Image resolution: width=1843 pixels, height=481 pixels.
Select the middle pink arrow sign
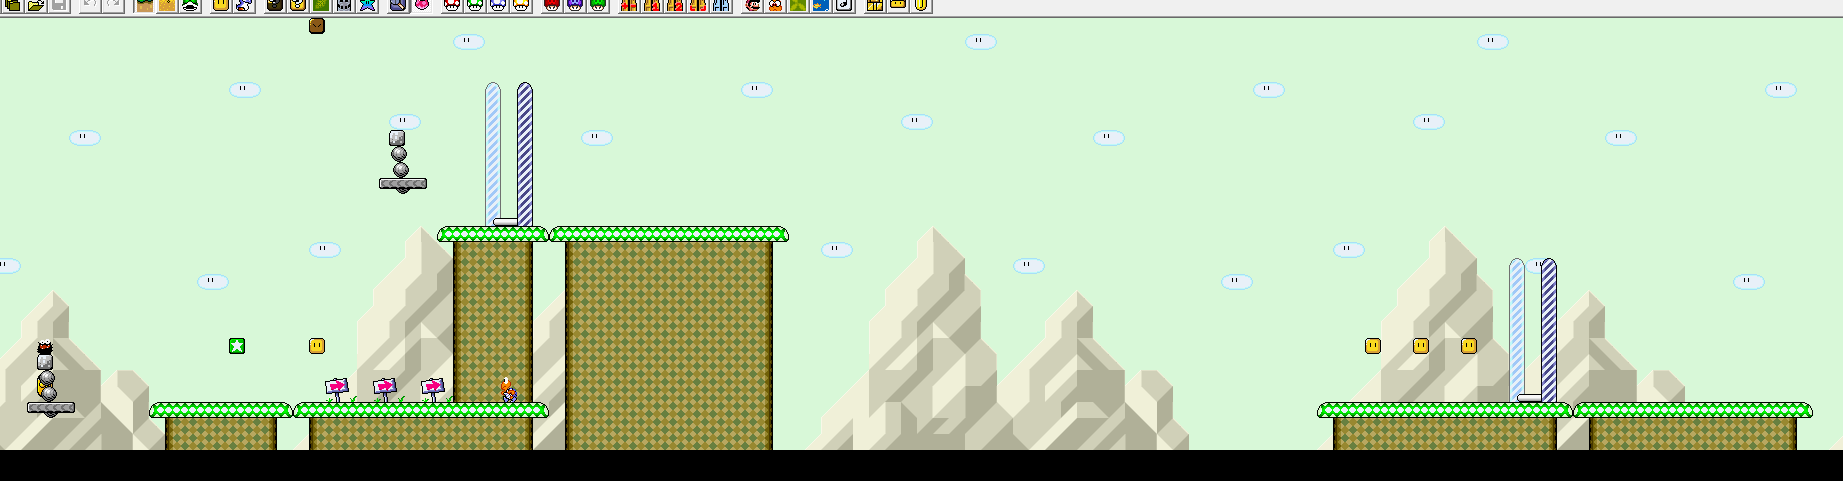(385, 388)
